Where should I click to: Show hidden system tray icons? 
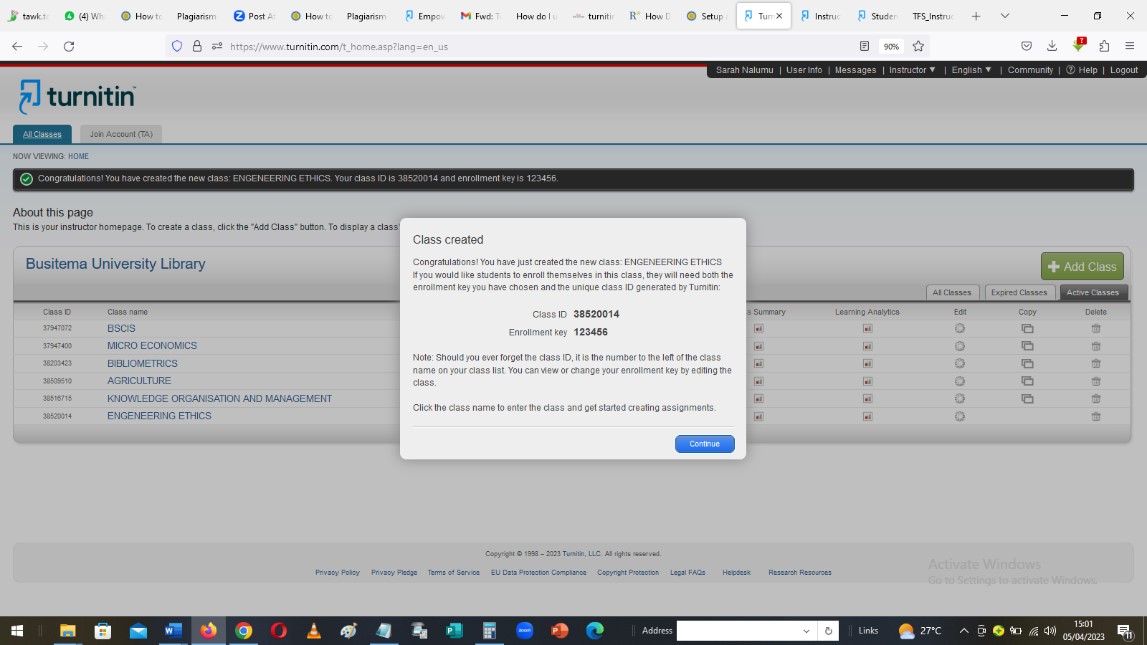(963, 631)
